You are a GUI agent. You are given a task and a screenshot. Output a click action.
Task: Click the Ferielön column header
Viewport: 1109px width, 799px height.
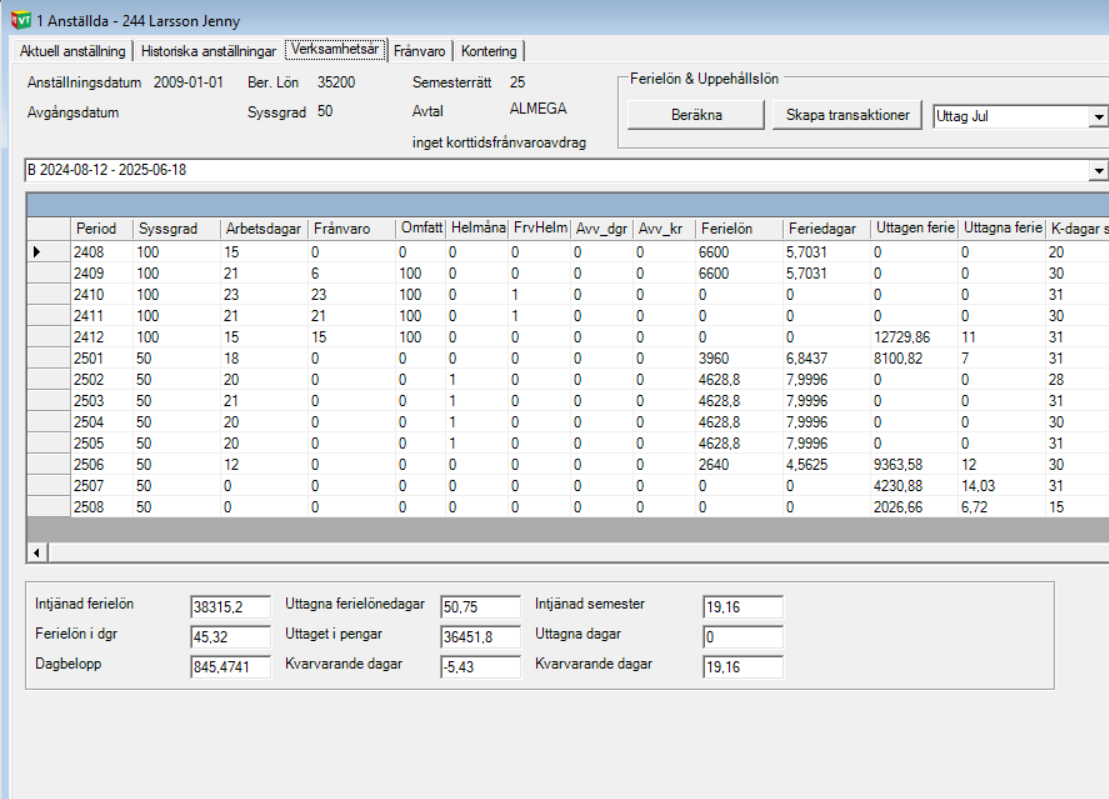coord(739,228)
